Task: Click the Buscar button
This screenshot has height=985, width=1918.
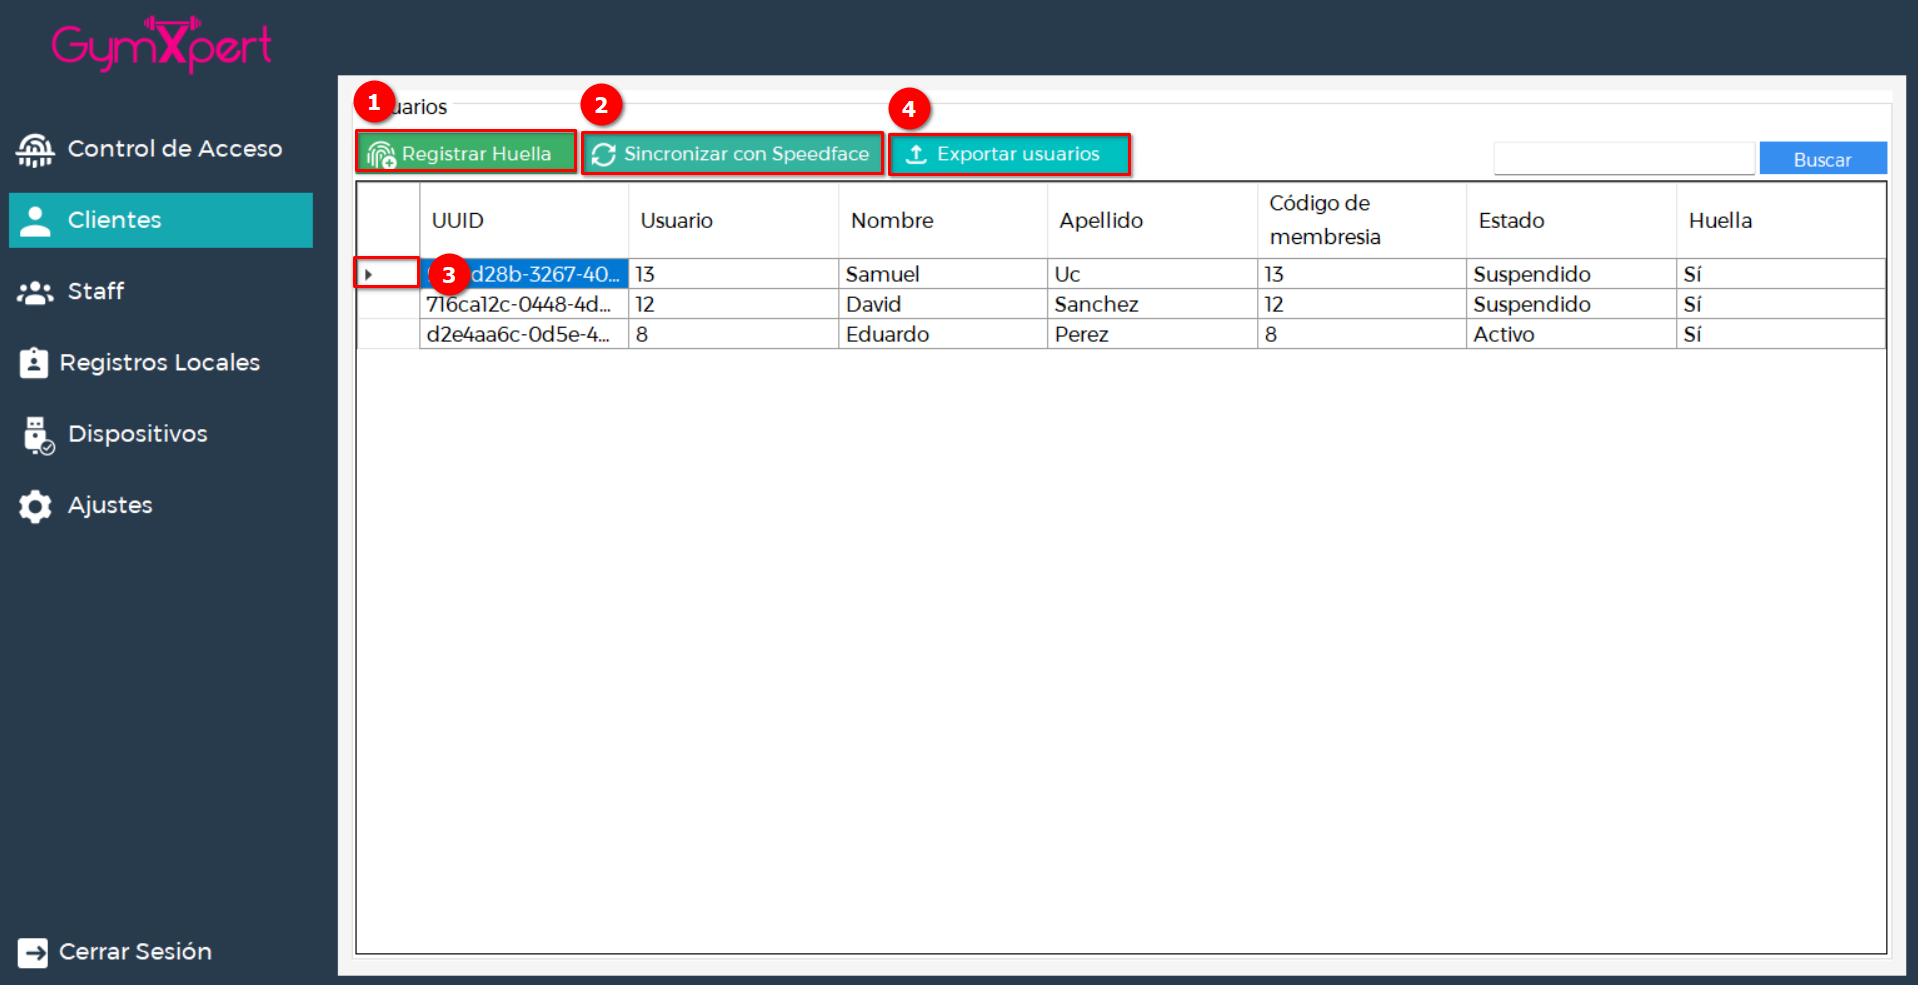Action: tap(1822, 159)
